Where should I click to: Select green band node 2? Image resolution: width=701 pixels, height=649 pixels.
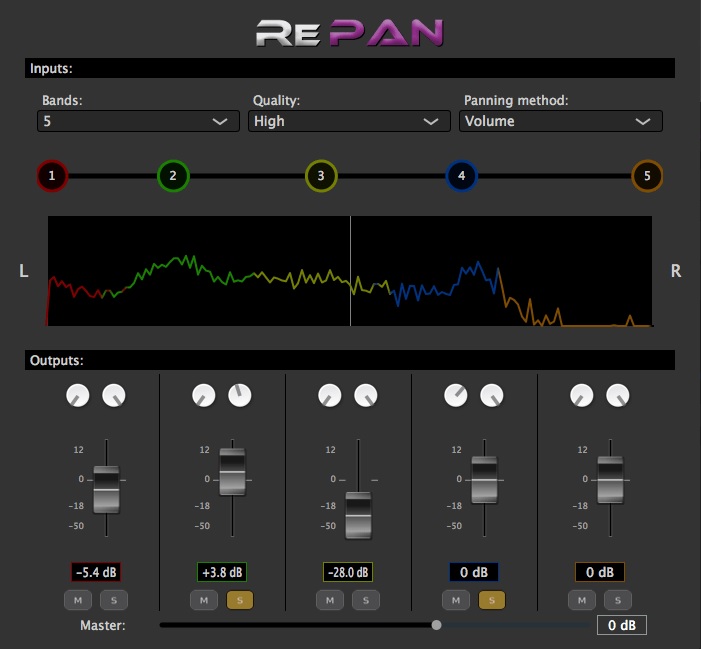[x=173, y=176]
